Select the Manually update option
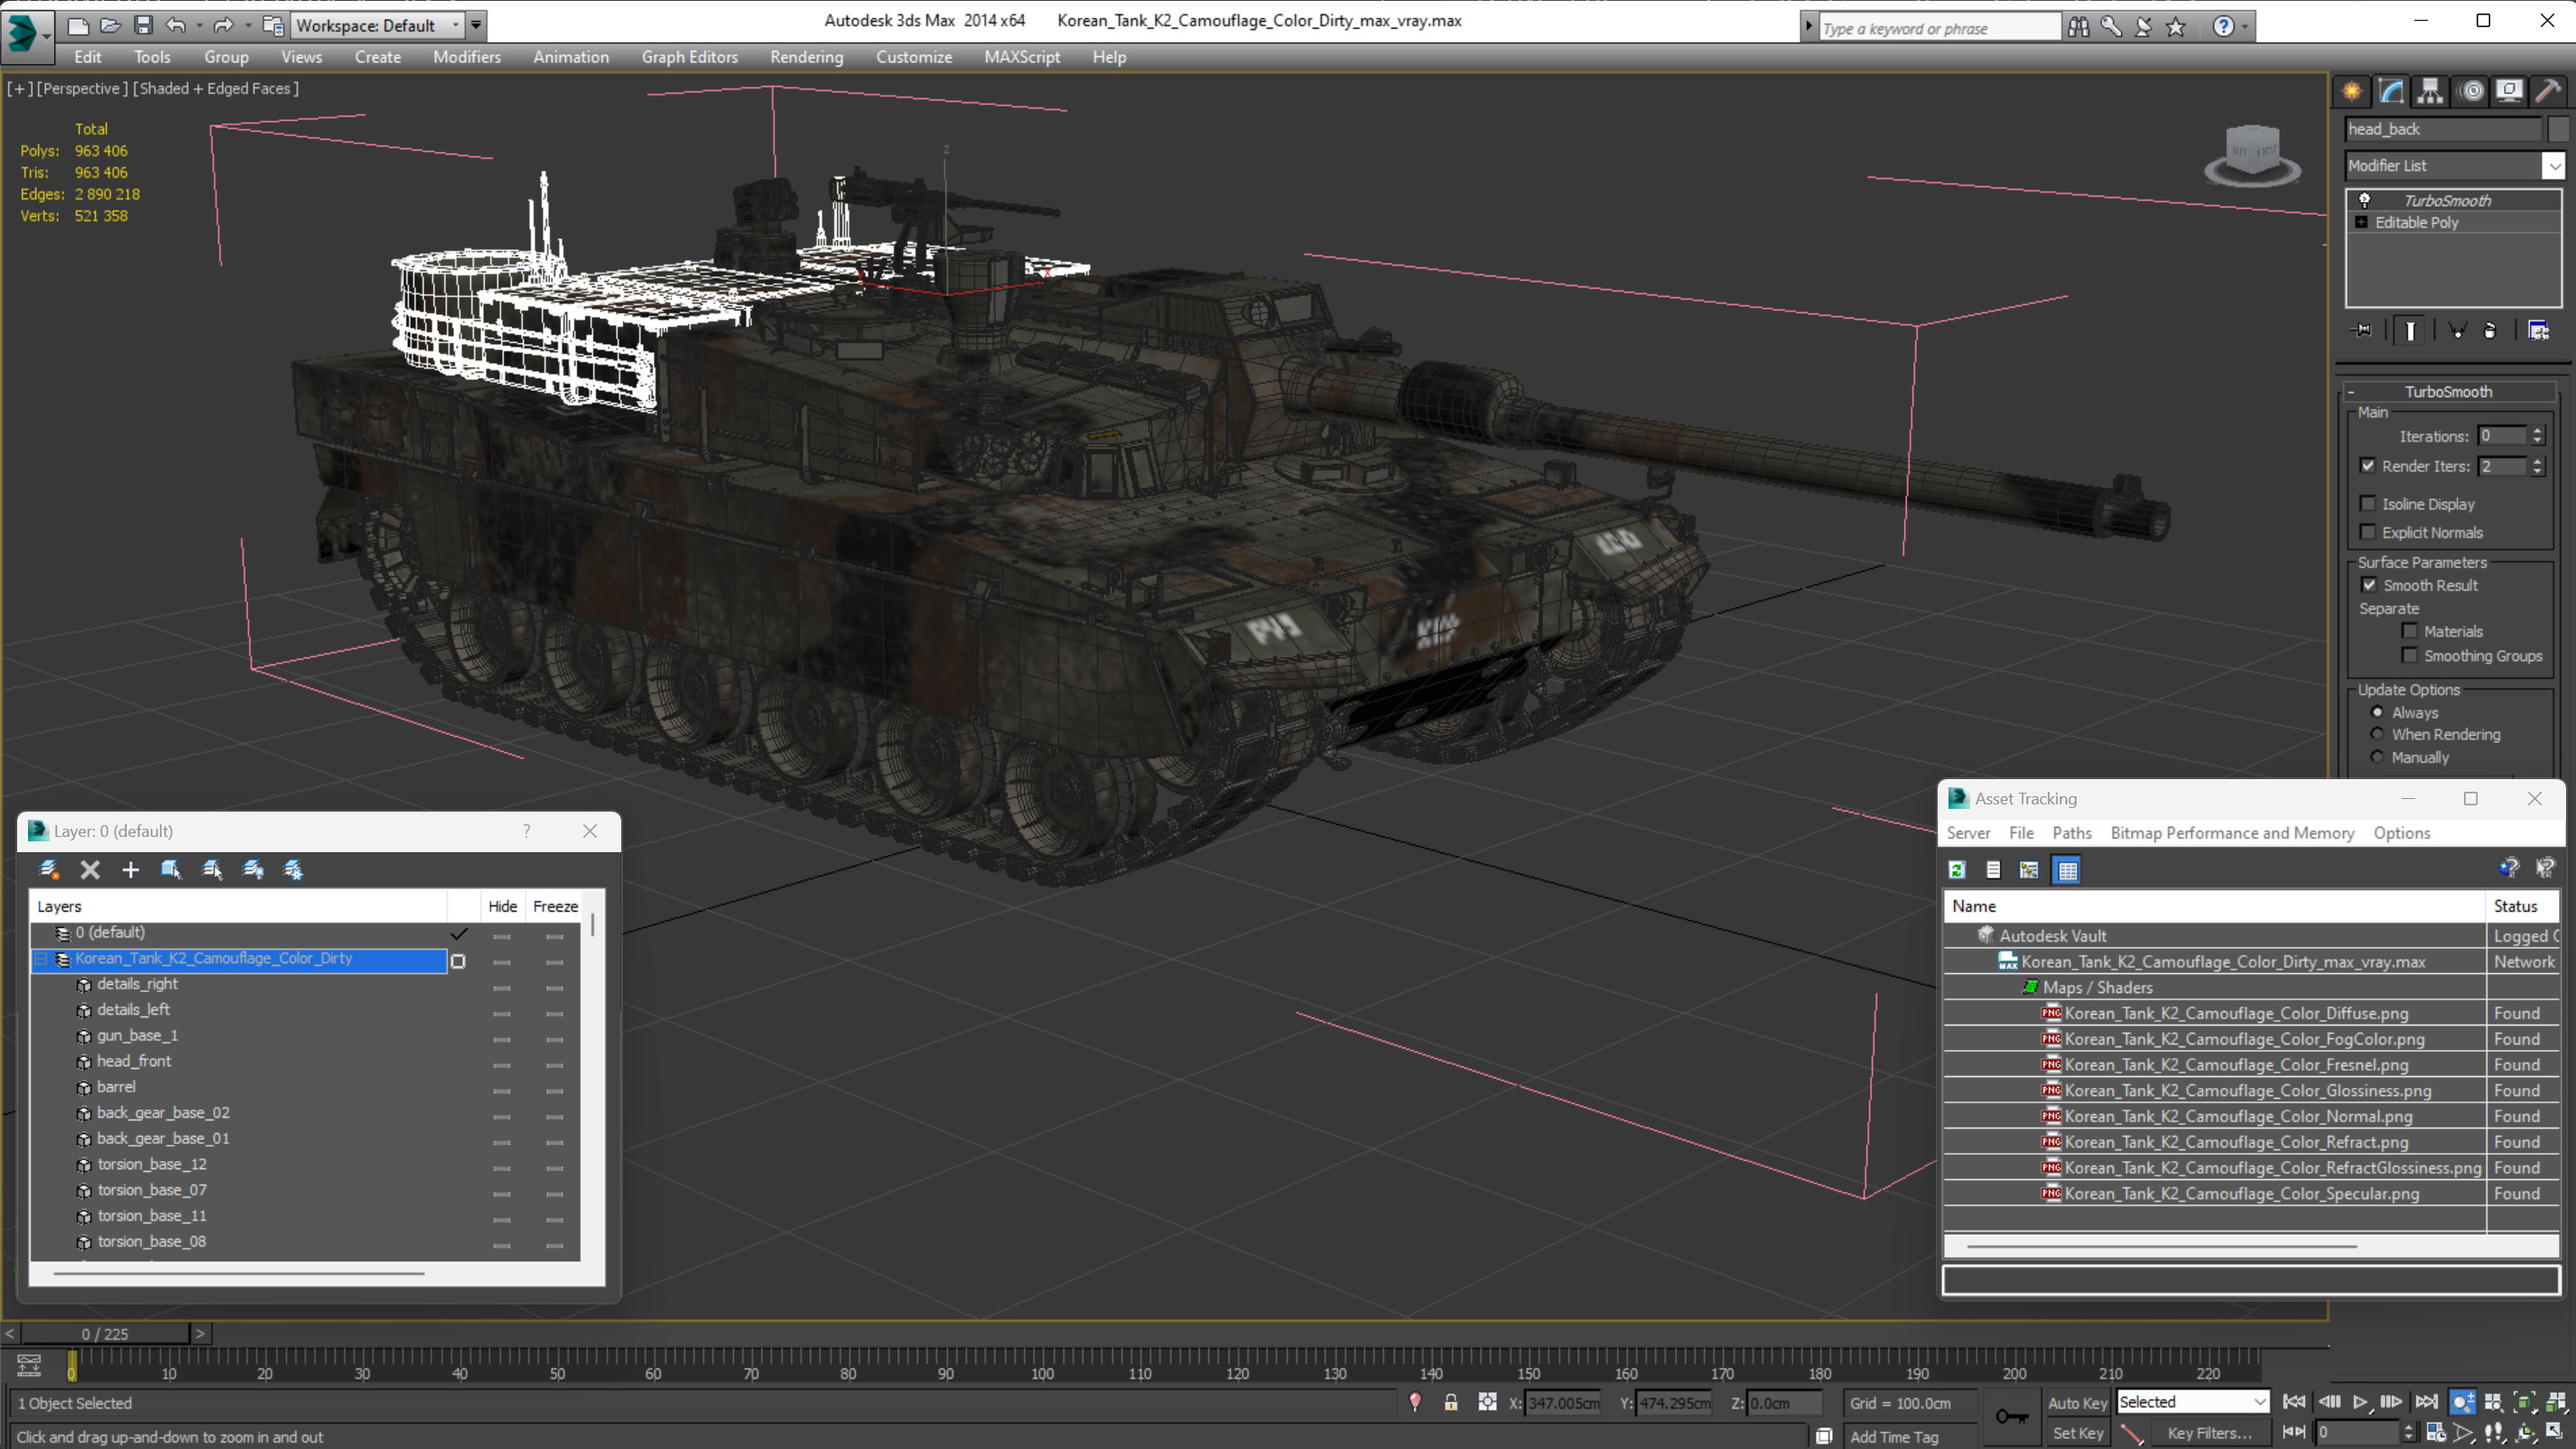2576x1449 pixels. pyautogui.click(x=2378, y=757)
